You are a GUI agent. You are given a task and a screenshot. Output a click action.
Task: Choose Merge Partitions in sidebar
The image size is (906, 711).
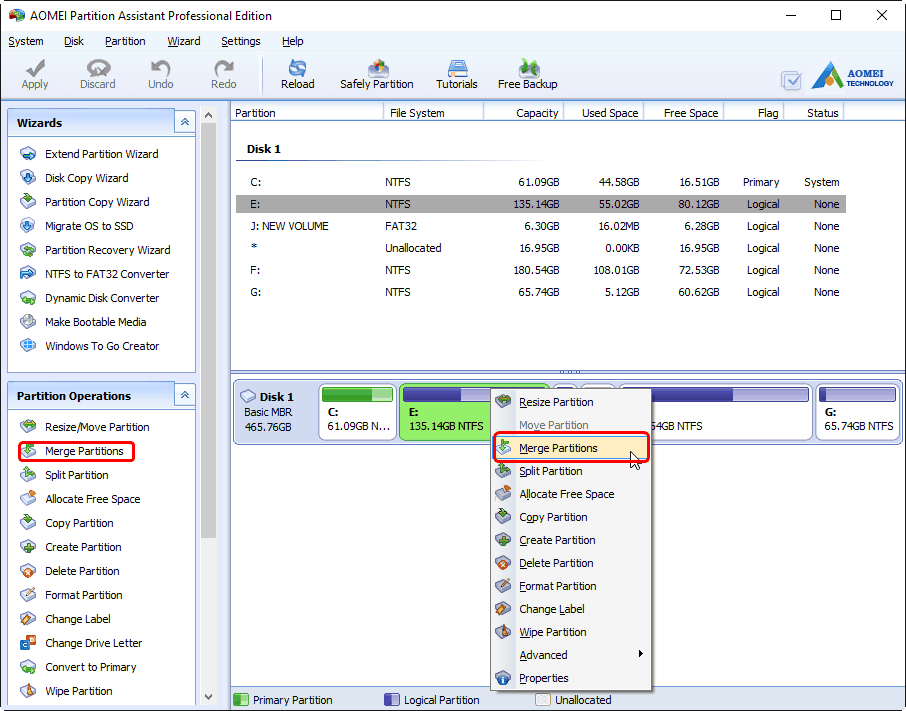76,451
